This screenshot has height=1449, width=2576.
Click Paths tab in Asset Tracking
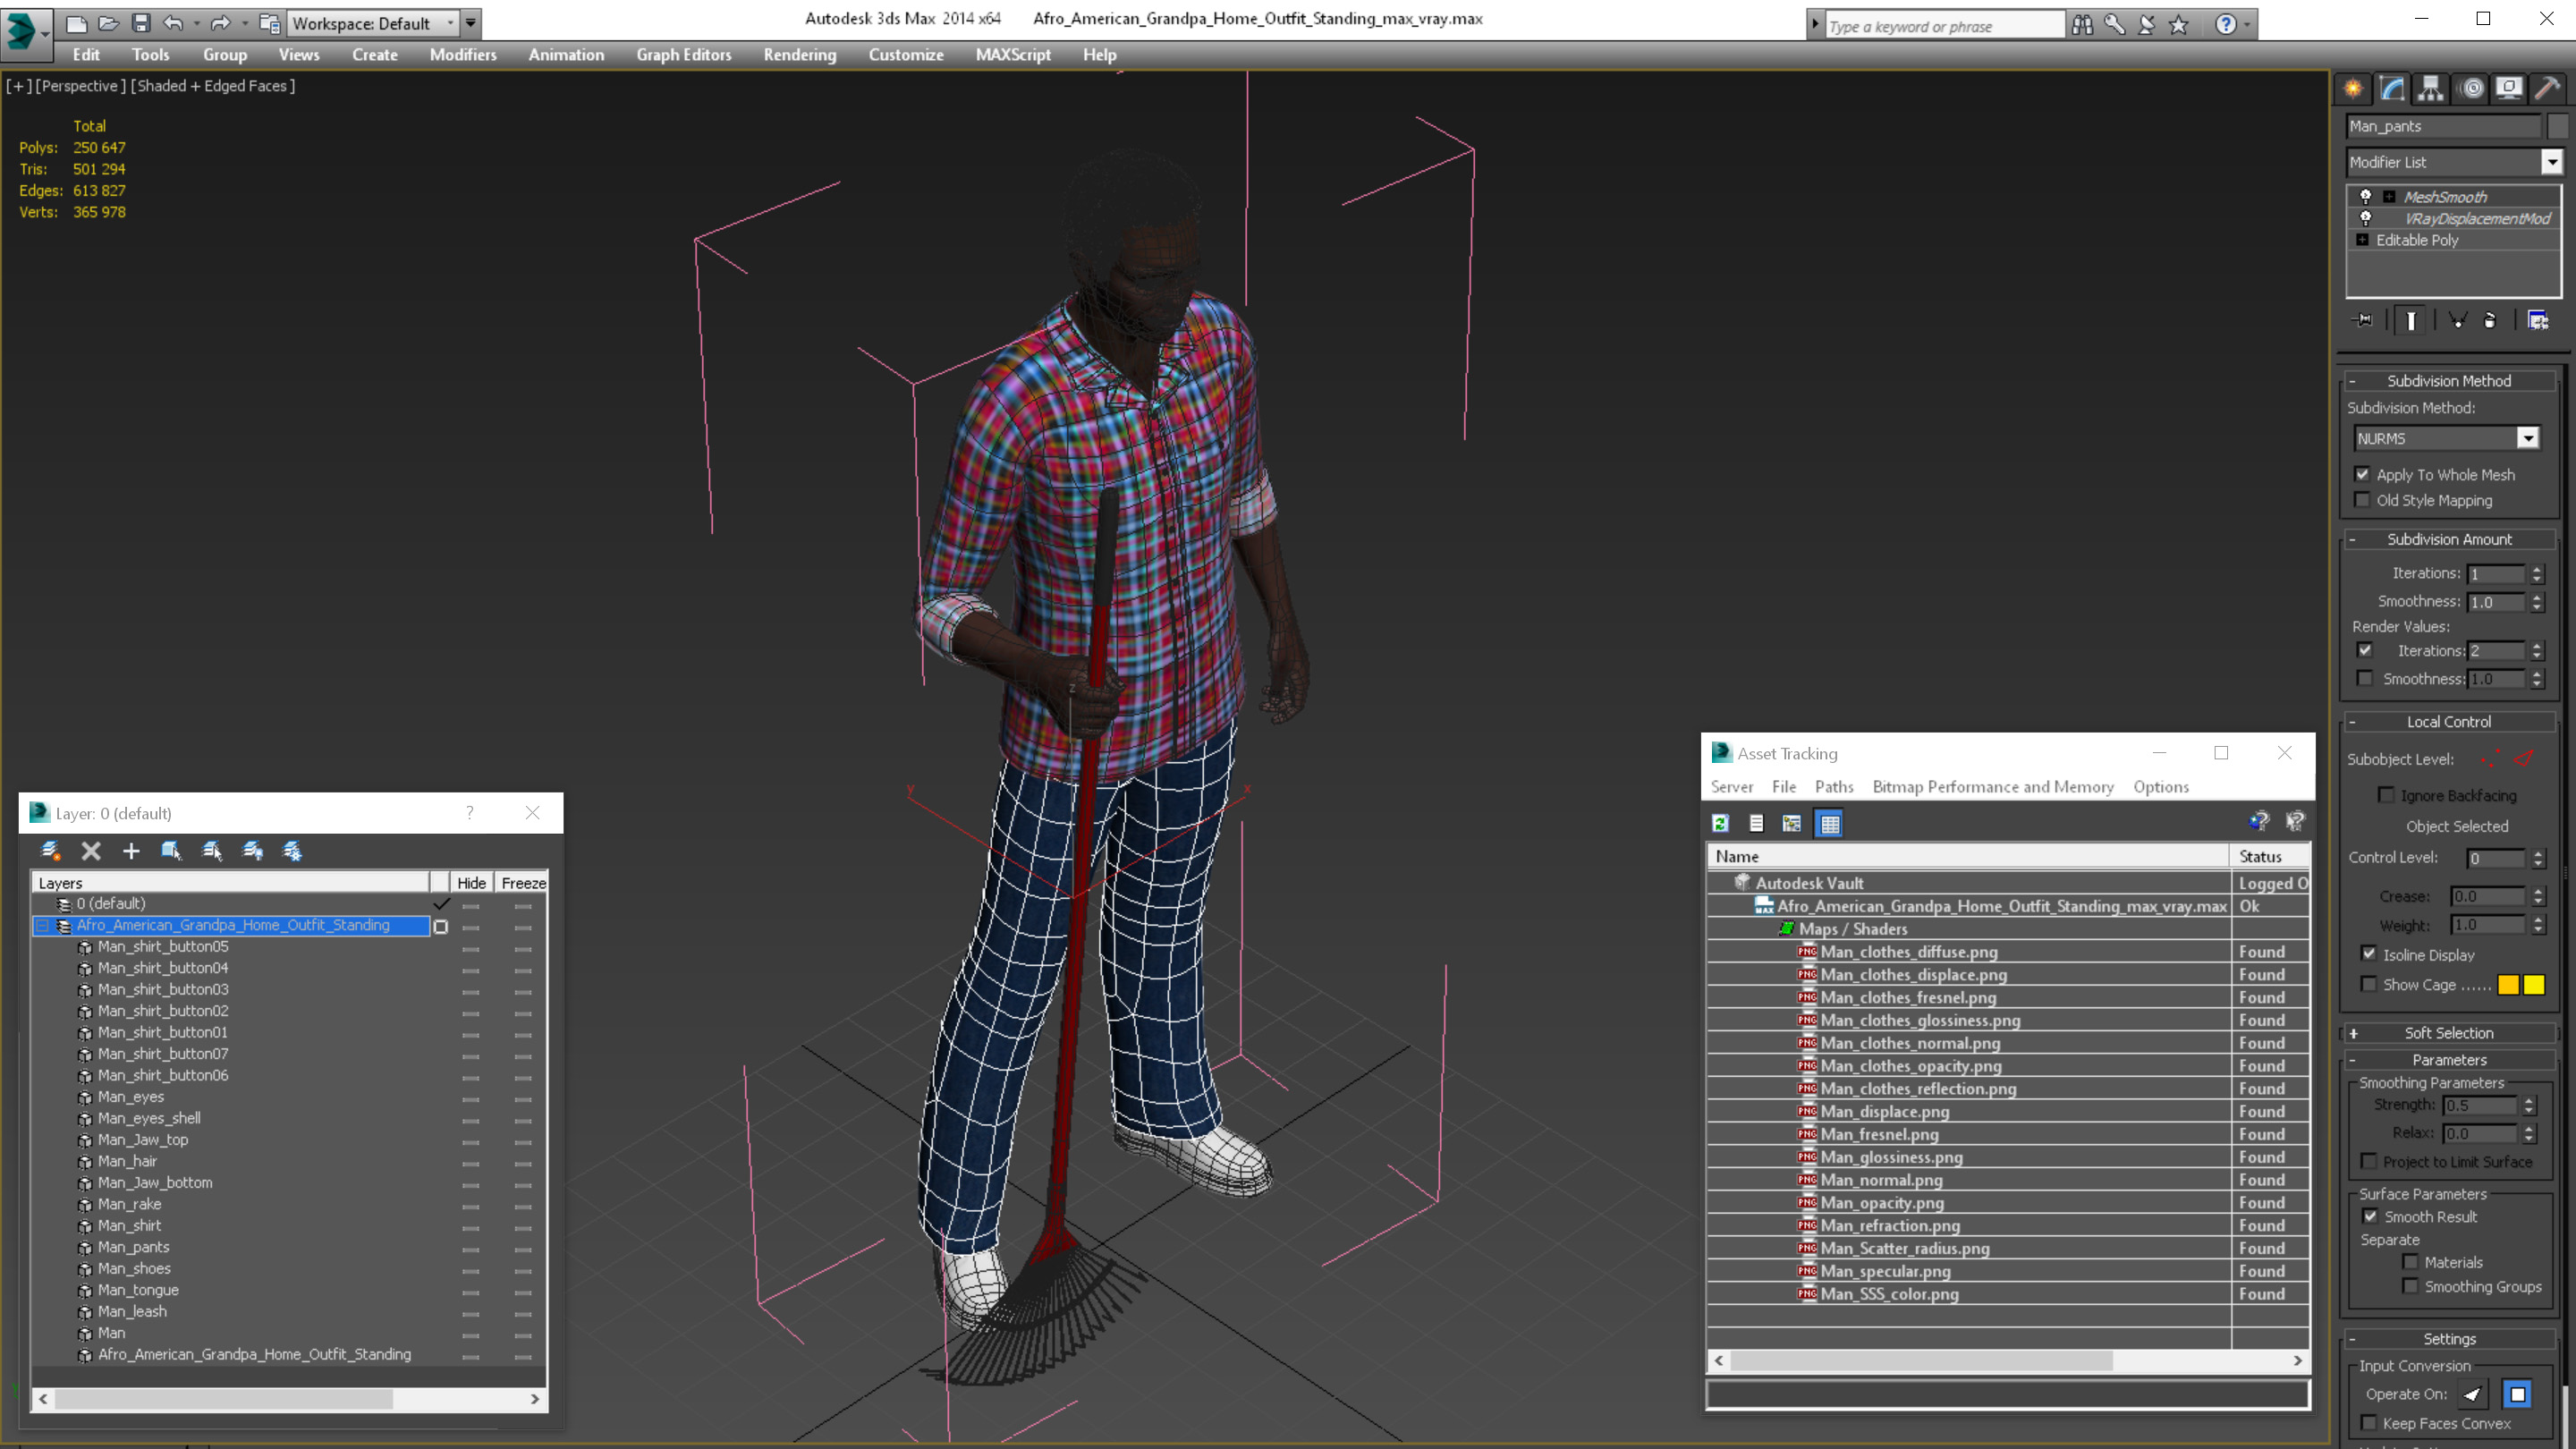[x=1829, y=785]
